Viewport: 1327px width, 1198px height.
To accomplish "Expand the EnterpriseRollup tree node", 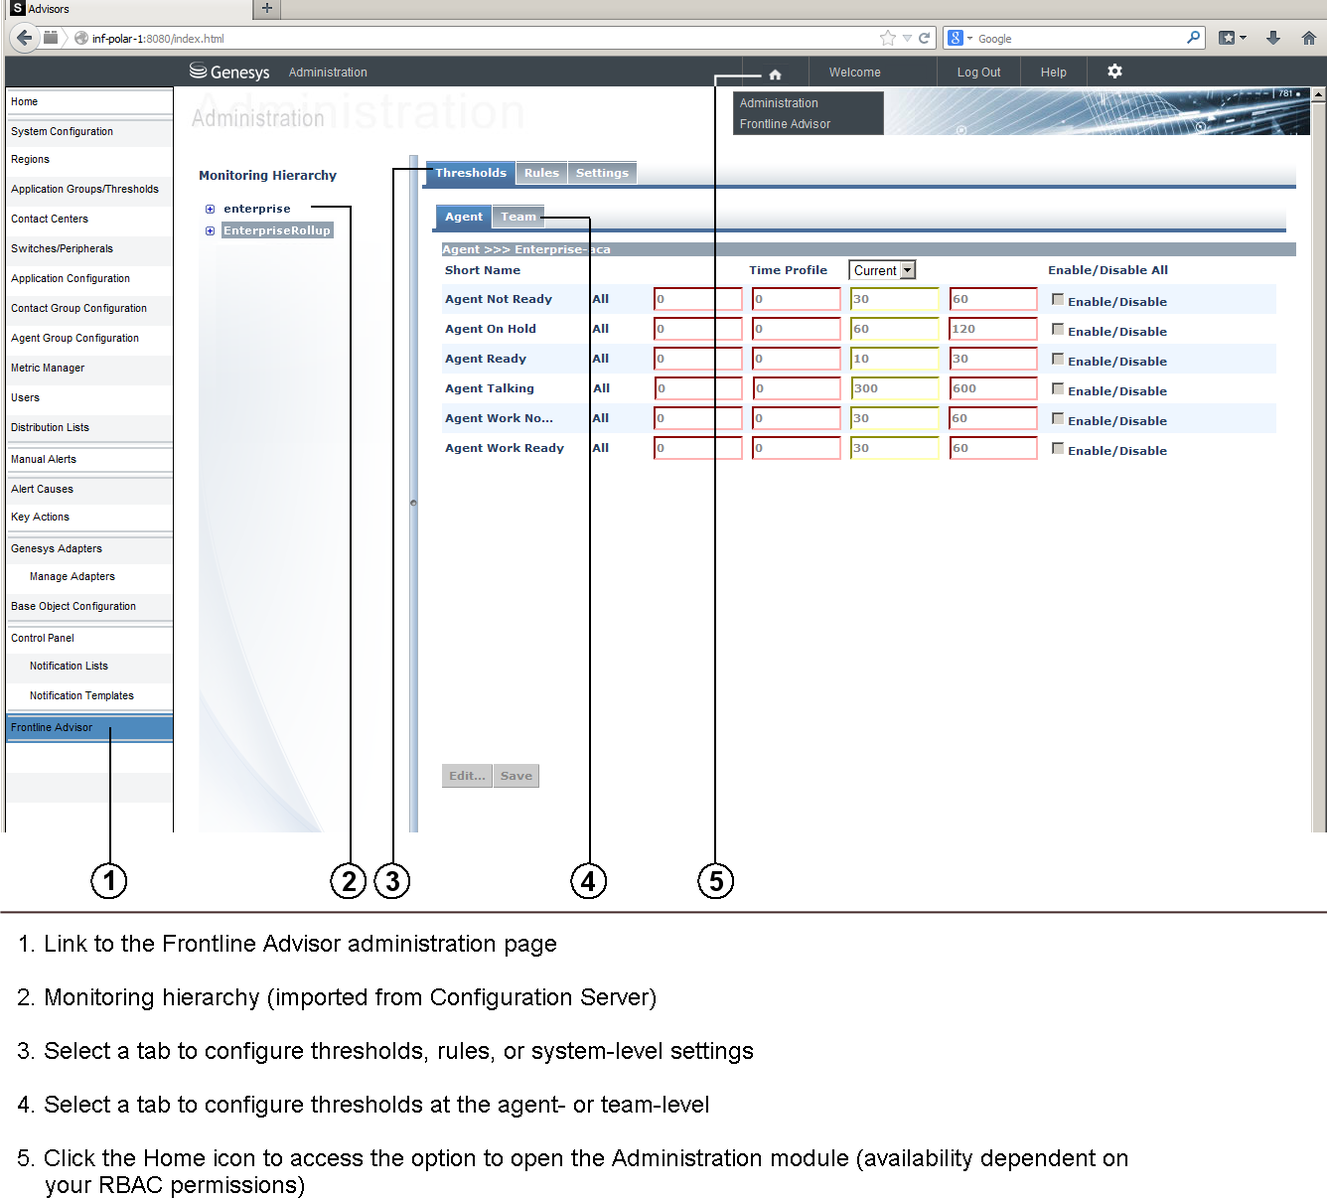I will tap(210, 231).
